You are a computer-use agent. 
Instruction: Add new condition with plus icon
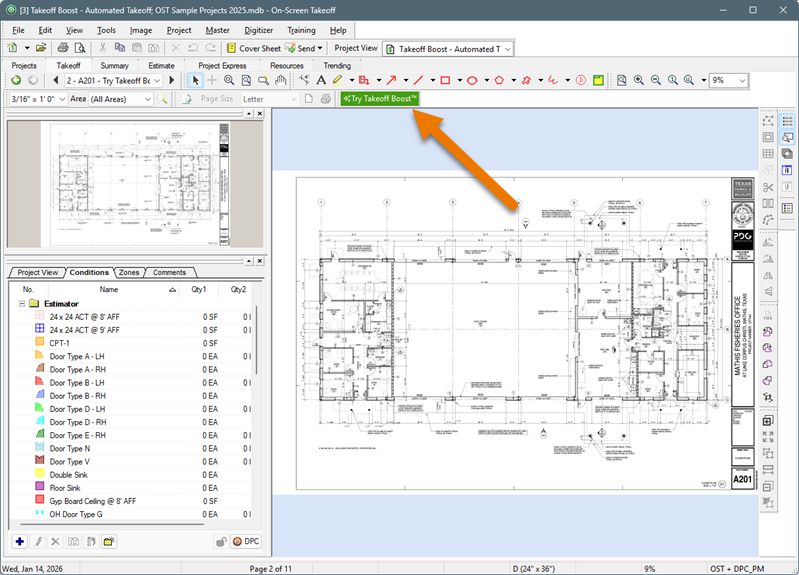coord(20,541)
